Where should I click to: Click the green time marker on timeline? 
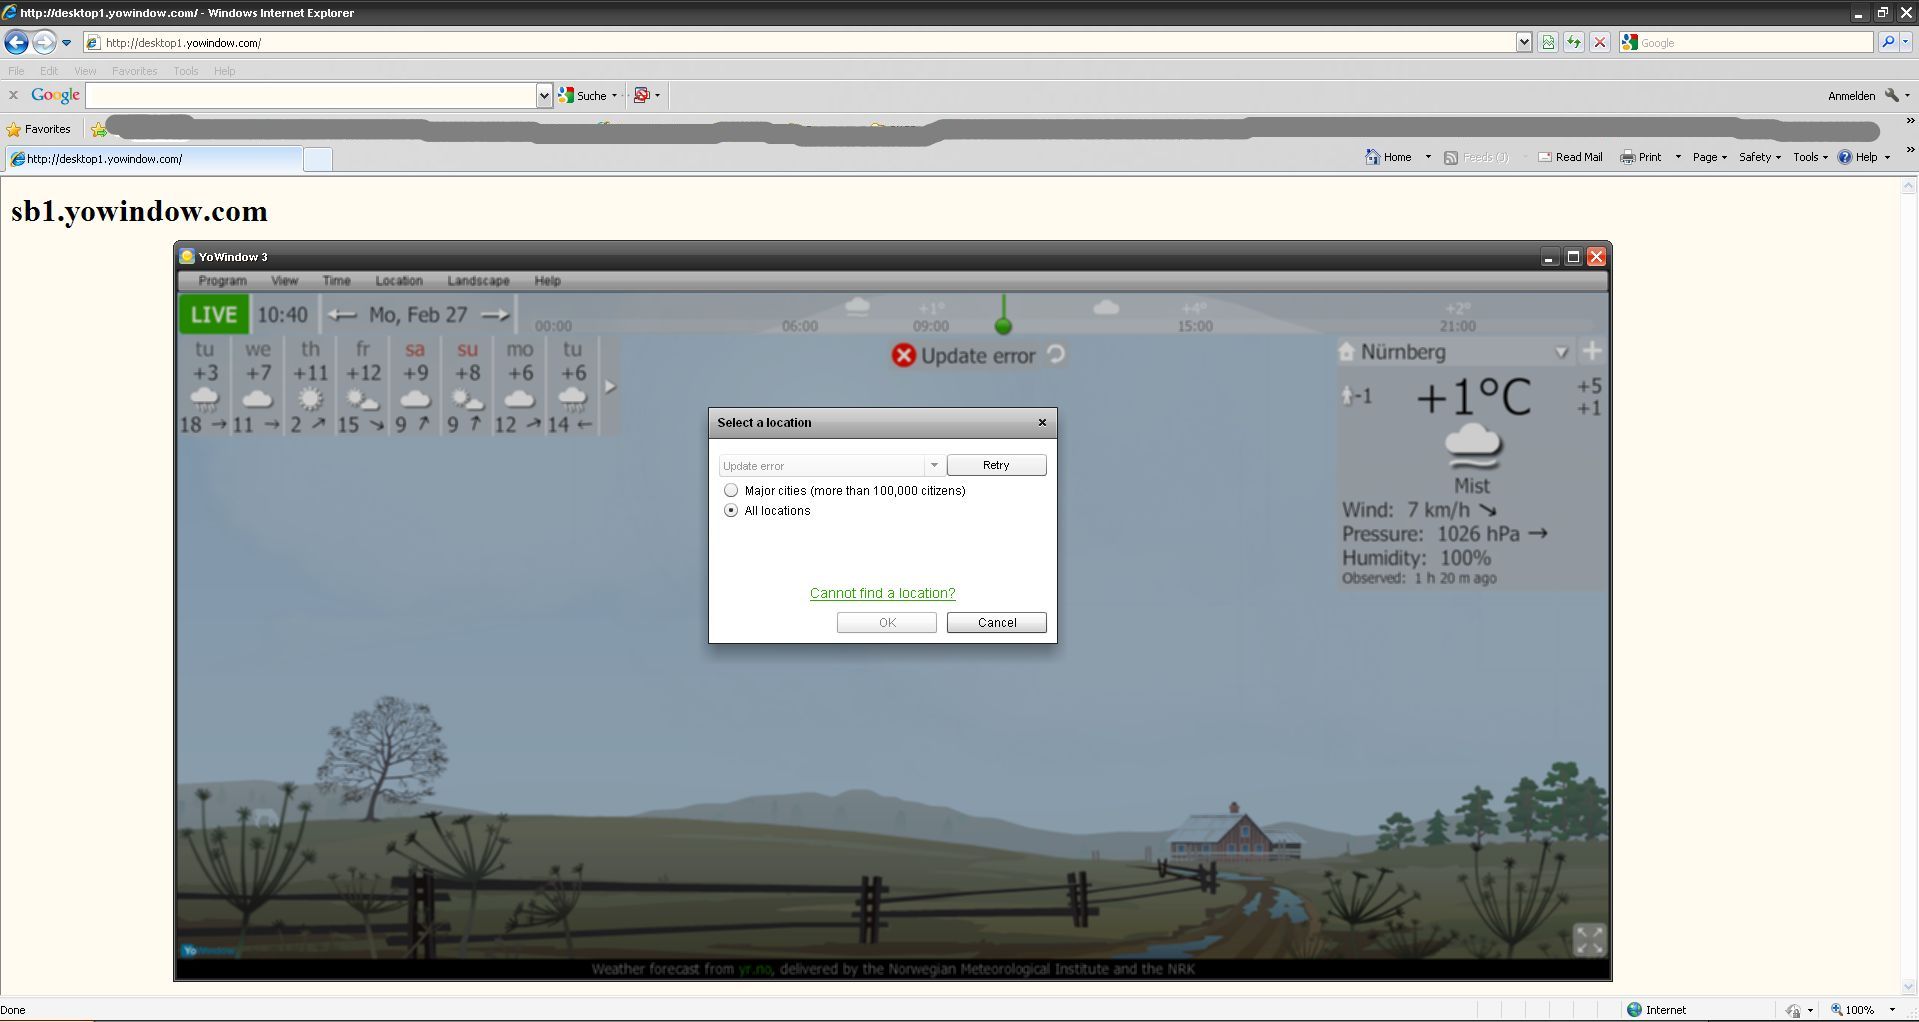1003,325
